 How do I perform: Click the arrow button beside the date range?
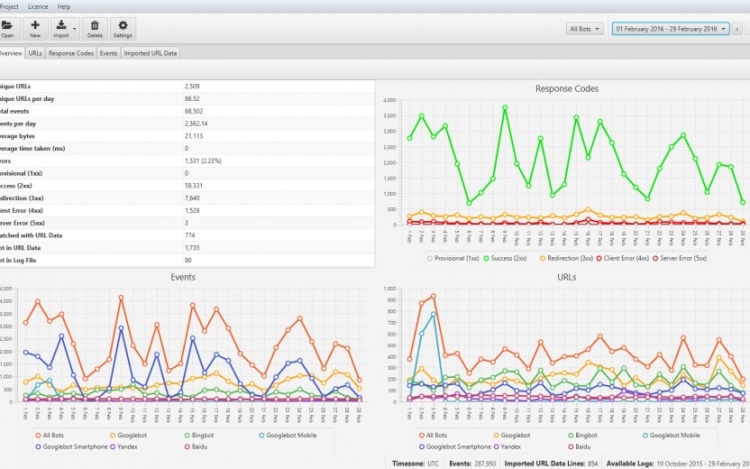tap(739, 29)
